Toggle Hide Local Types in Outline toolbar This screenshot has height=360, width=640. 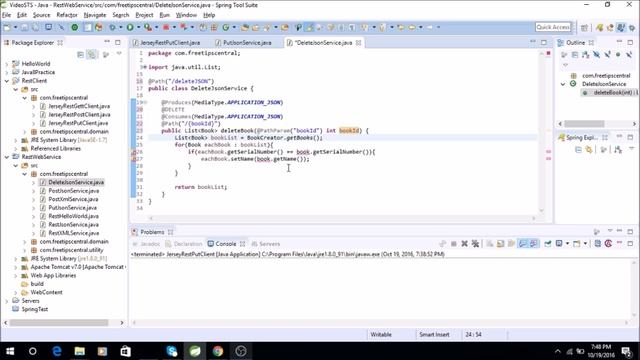pyautogui.click(x=629, y=54)
